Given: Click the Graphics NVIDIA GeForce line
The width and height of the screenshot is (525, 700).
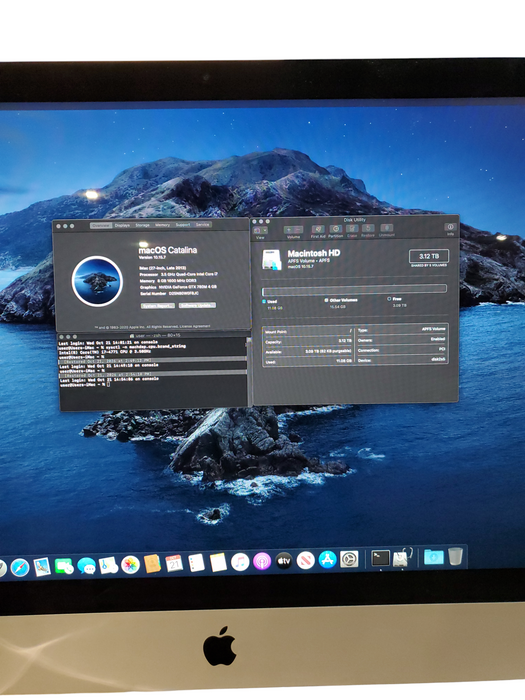Looking at the screenshot, I should click(x=178, y=287).
